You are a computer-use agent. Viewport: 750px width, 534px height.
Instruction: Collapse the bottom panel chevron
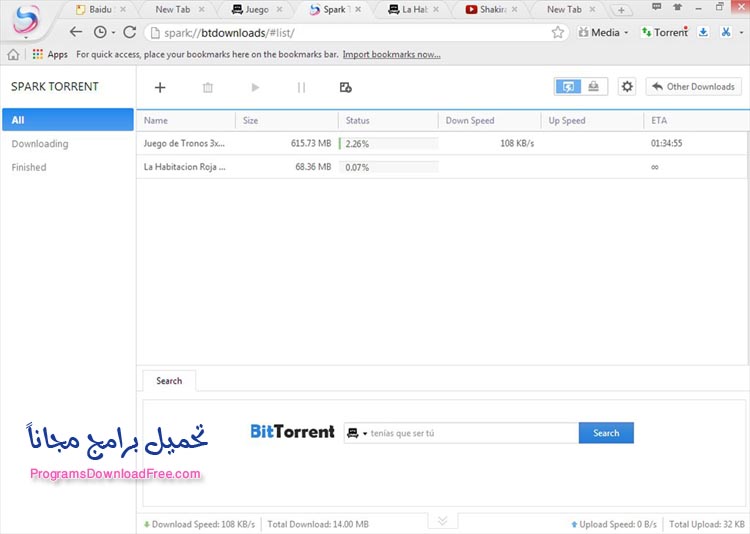(442, 520)
